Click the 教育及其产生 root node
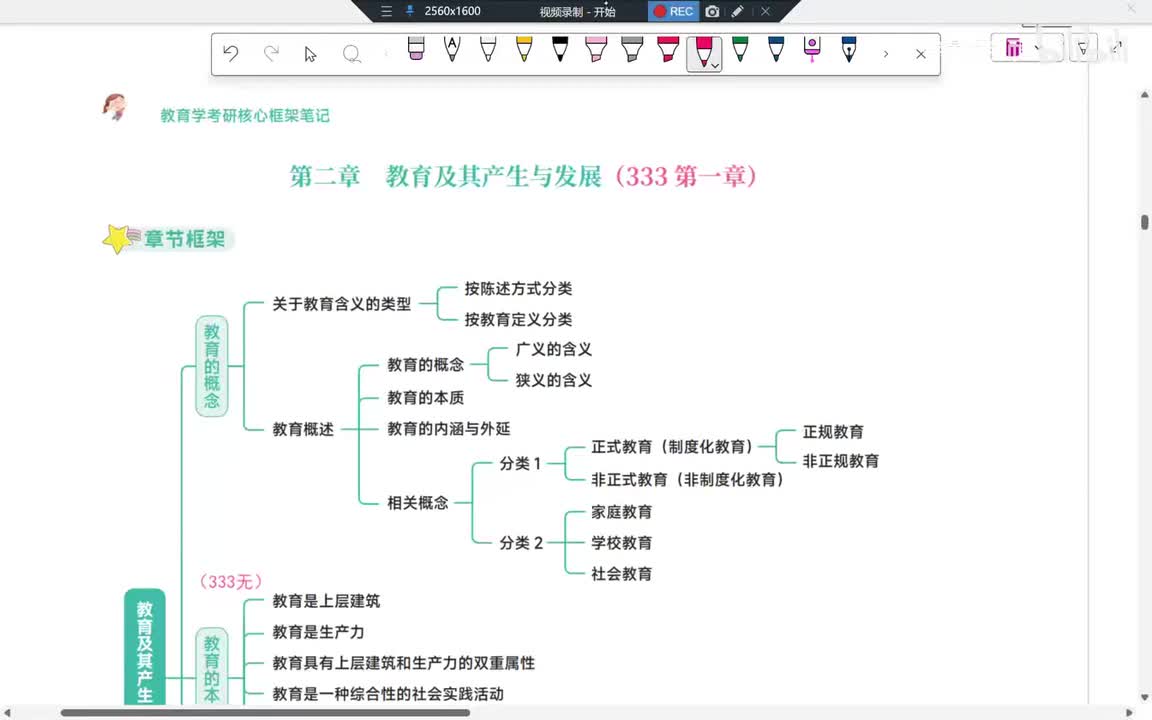The image size is (1152, 720). point(145,648)
